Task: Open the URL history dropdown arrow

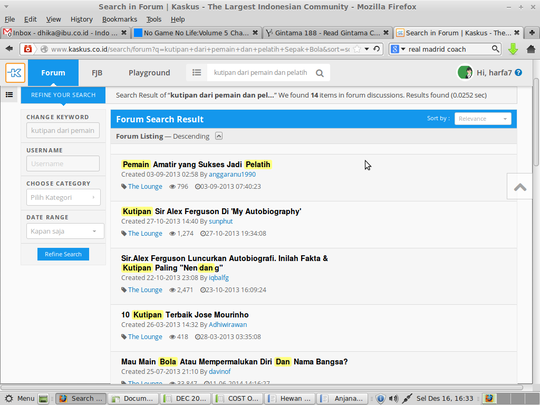Action: [x=367, y=49]
